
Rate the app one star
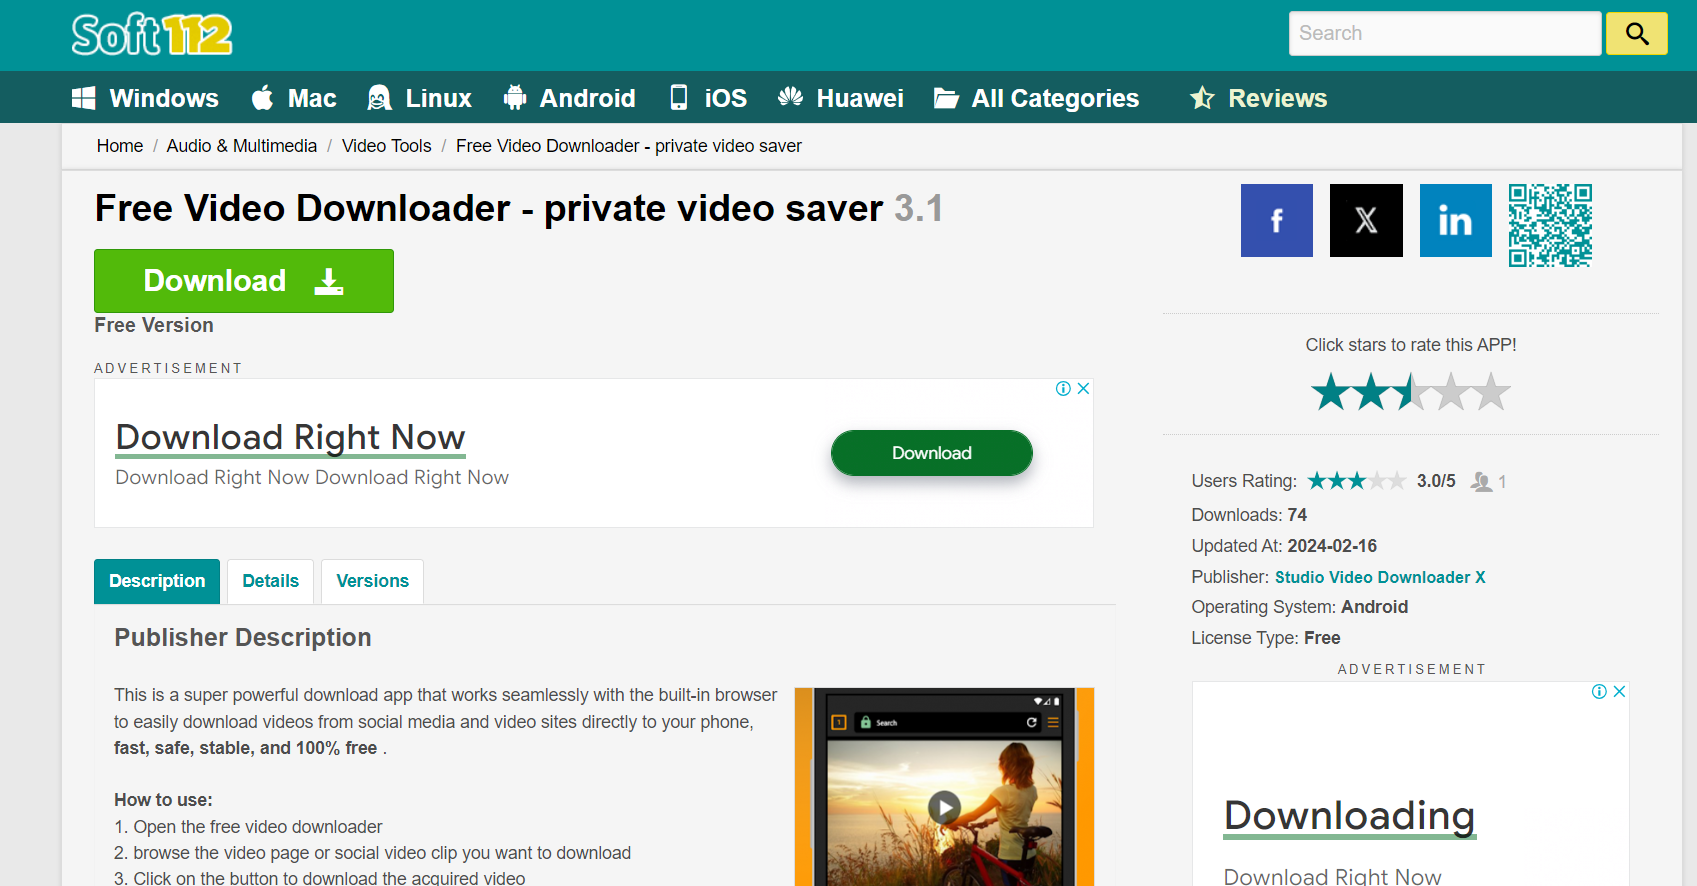pos(1331,392)
